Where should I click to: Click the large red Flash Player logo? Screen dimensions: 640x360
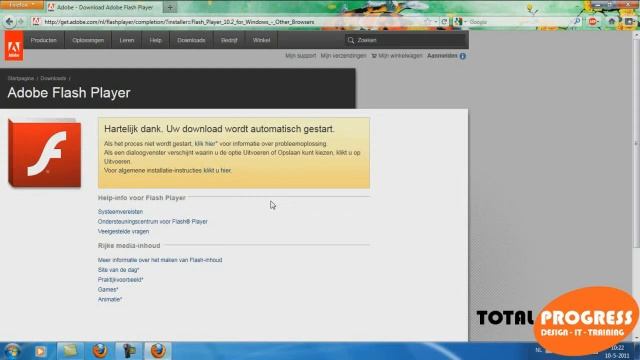click(x=44, y=153)
